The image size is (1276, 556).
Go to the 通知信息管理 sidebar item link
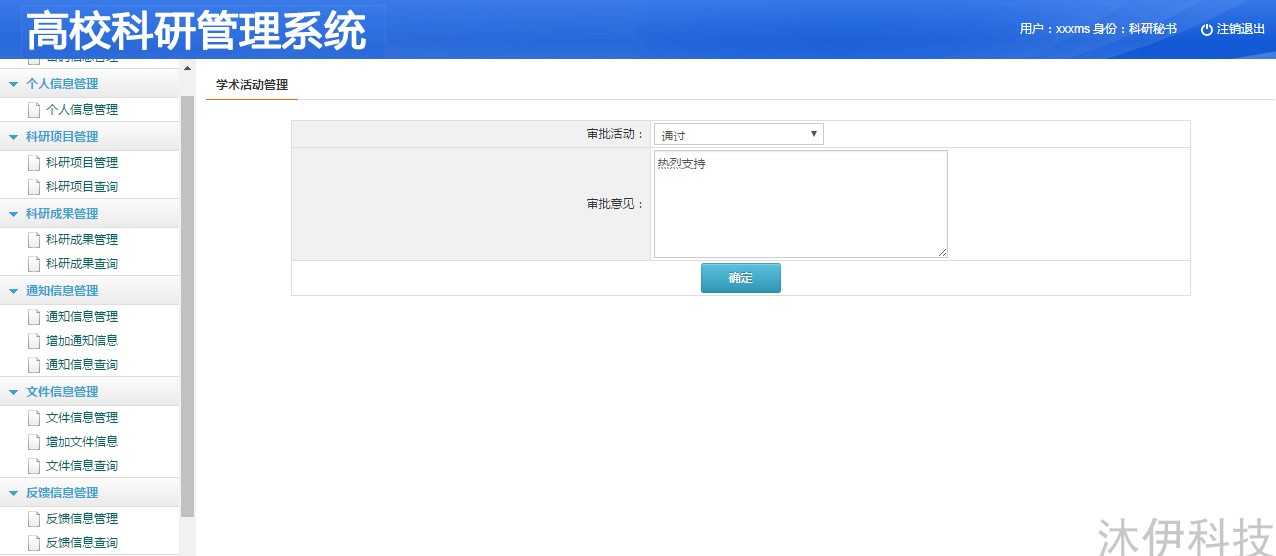coord(82,317)
